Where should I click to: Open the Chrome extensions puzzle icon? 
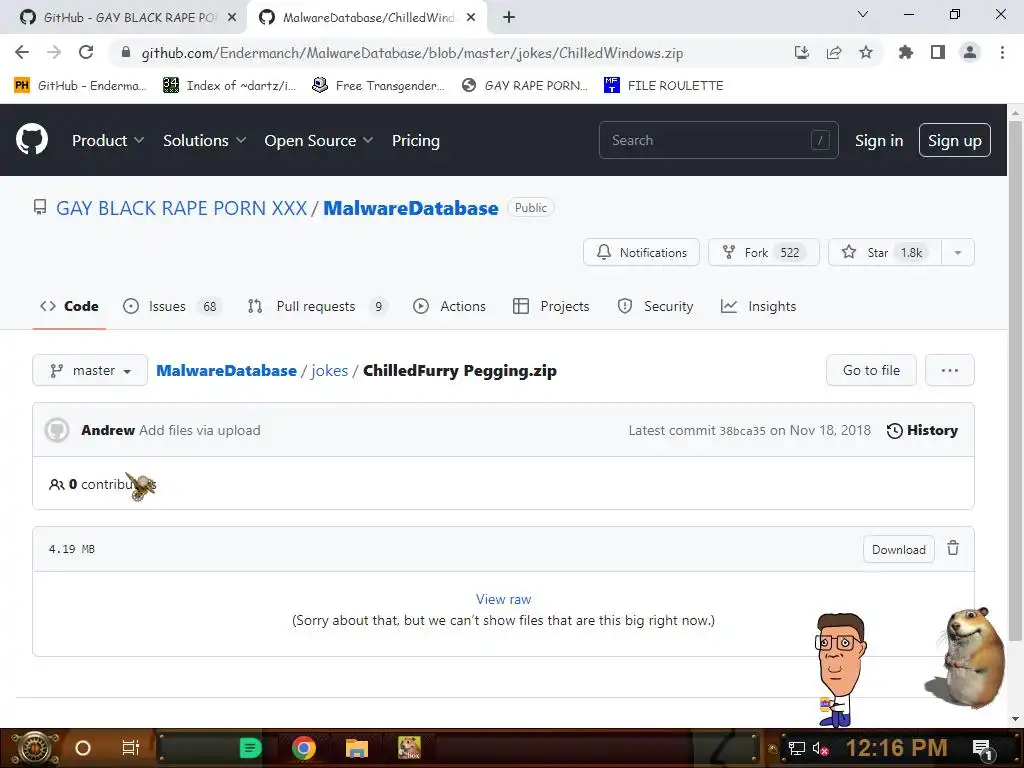(905, 52)
